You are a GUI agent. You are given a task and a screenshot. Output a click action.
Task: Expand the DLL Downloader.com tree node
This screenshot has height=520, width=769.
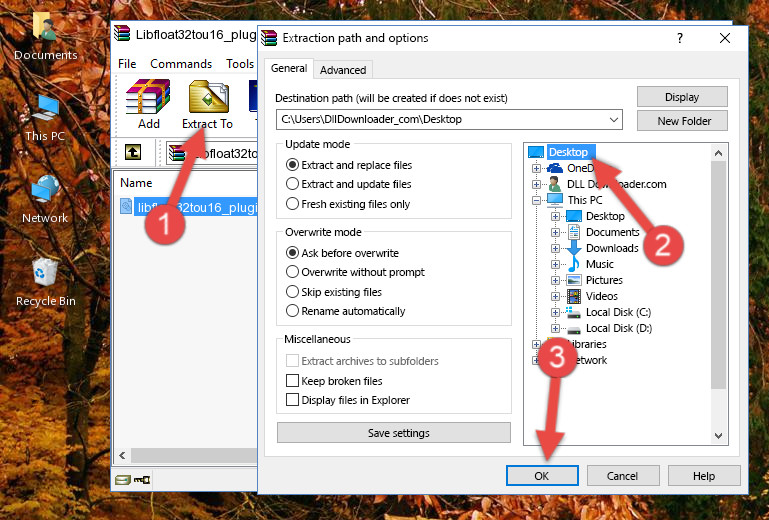[x=537, y=184]
